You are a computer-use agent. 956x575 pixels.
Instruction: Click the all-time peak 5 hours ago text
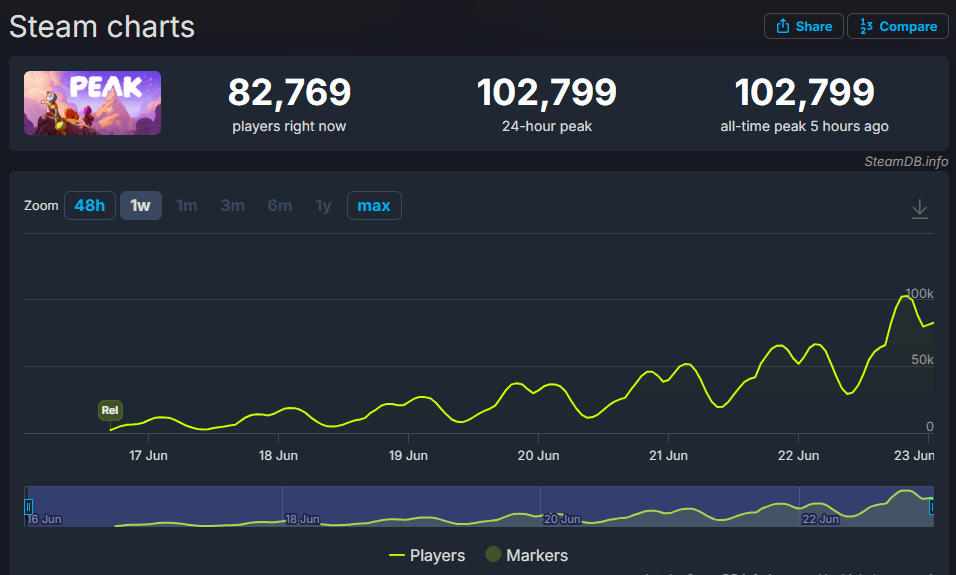coord(804,126)
